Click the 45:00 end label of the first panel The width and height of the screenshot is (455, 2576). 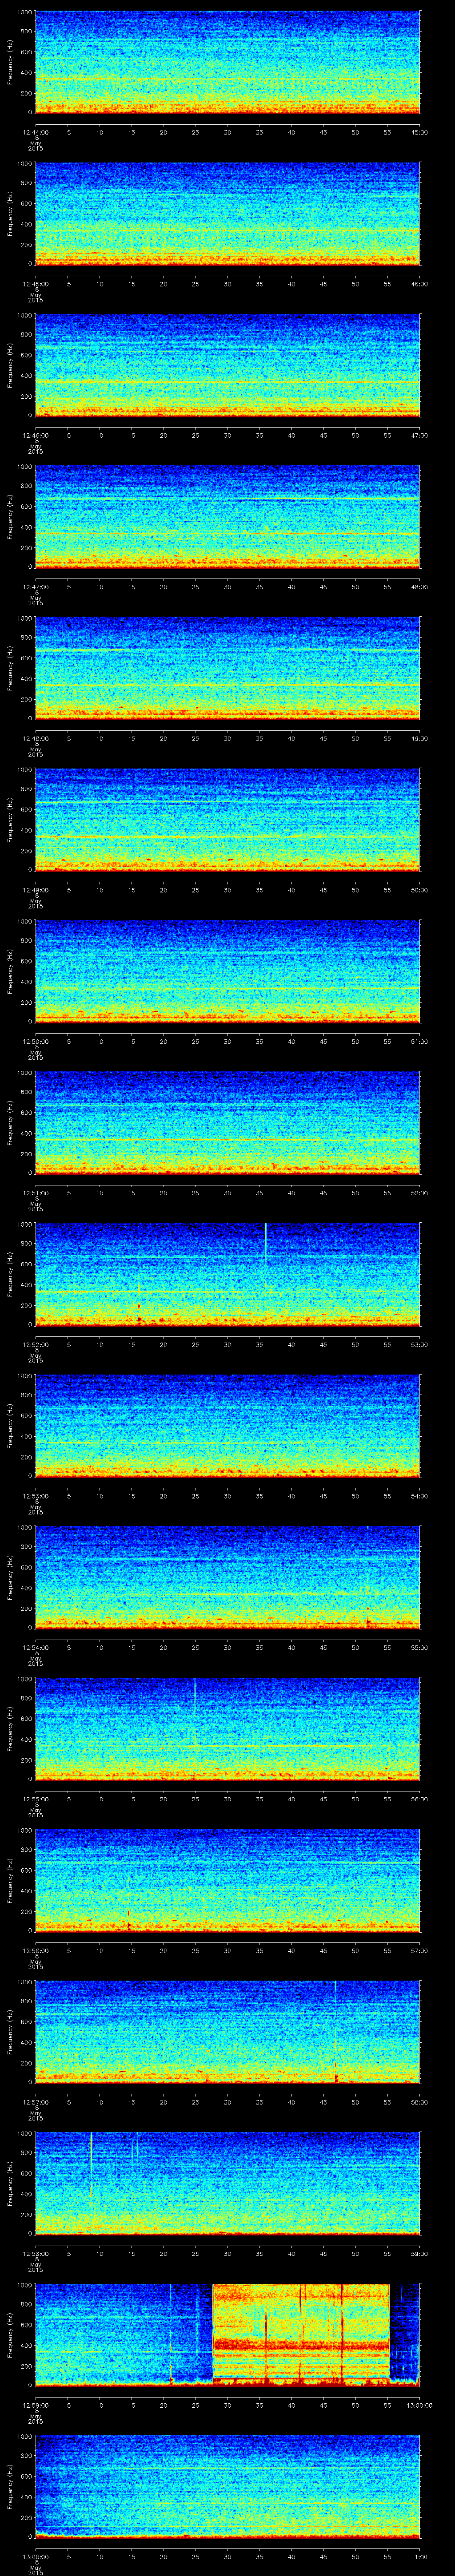point(420,131)
